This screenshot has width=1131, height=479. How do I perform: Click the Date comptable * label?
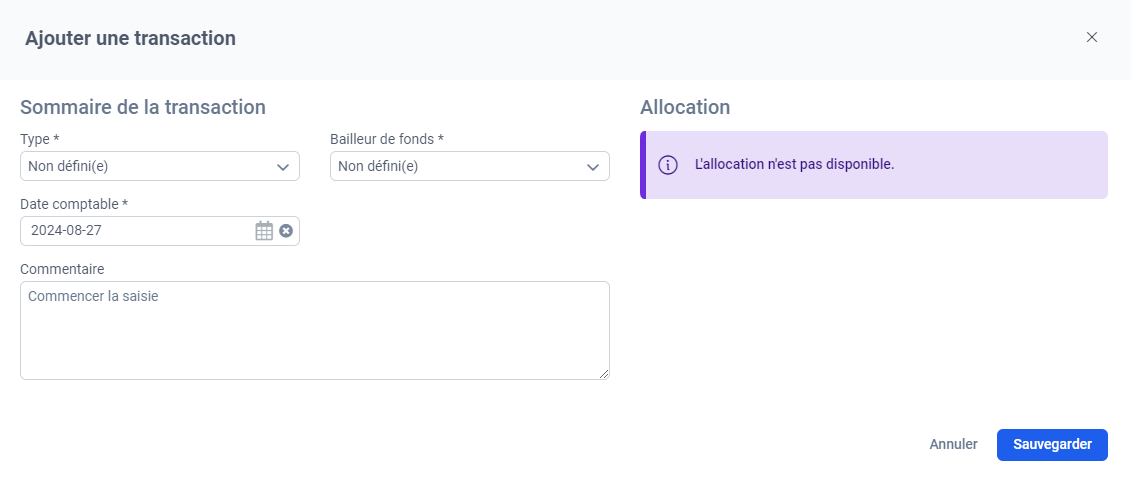74,204
